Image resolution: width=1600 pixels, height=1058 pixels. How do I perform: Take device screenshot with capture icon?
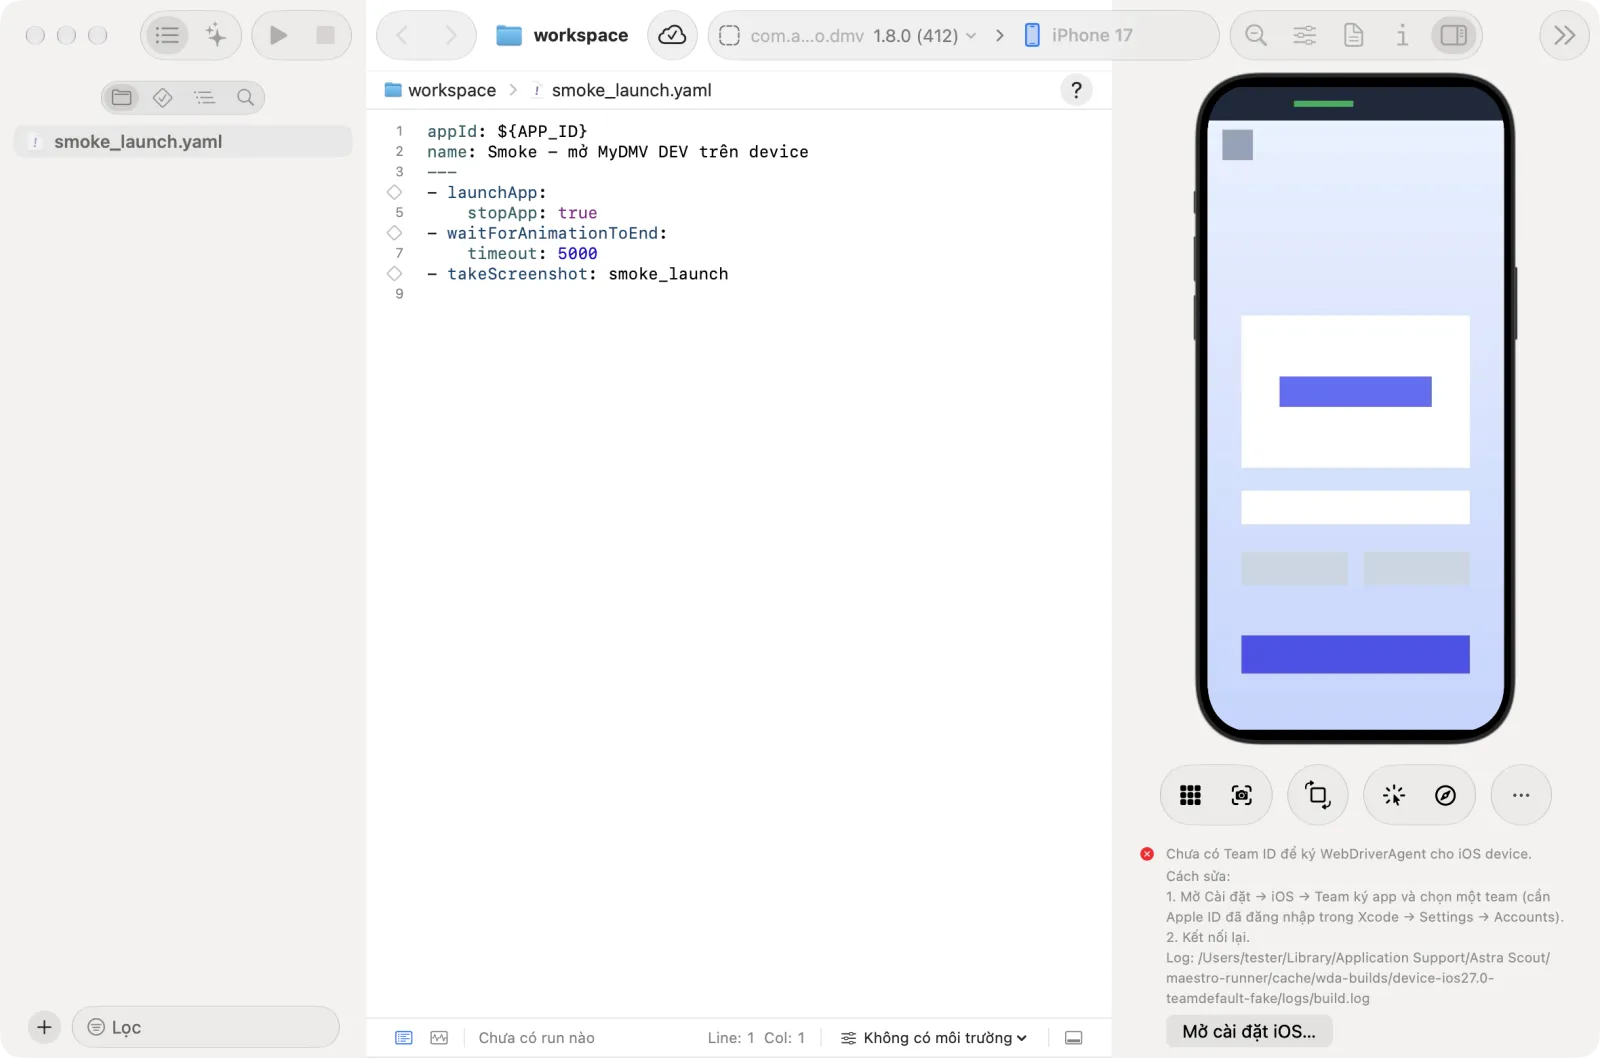[x=1241, y=795]
